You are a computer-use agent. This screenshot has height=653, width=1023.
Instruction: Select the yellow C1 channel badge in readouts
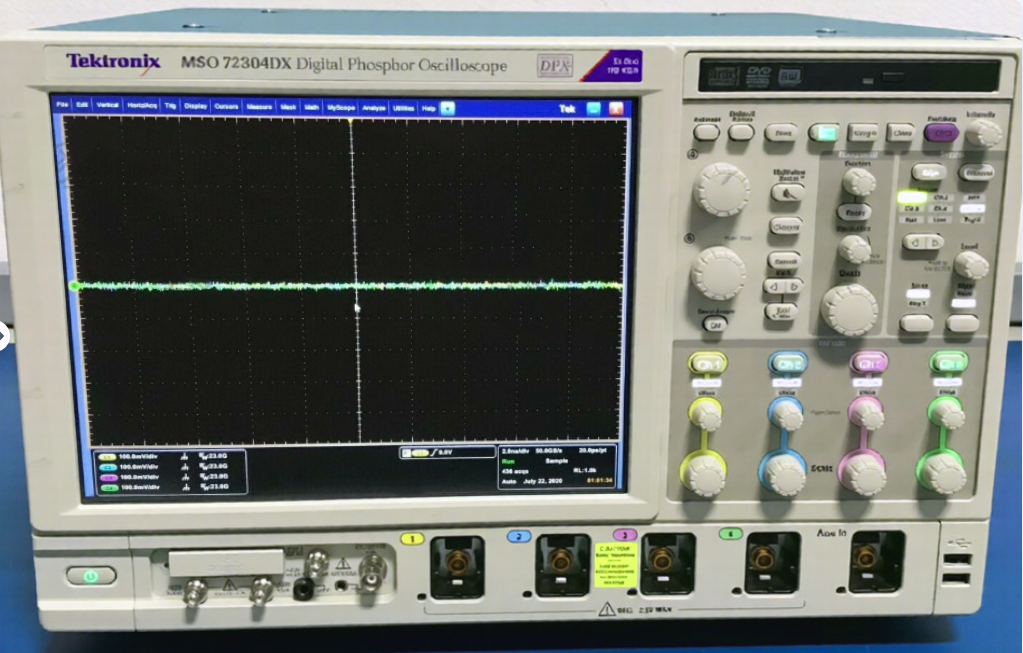pyautogui.click(x=107, y=456)
